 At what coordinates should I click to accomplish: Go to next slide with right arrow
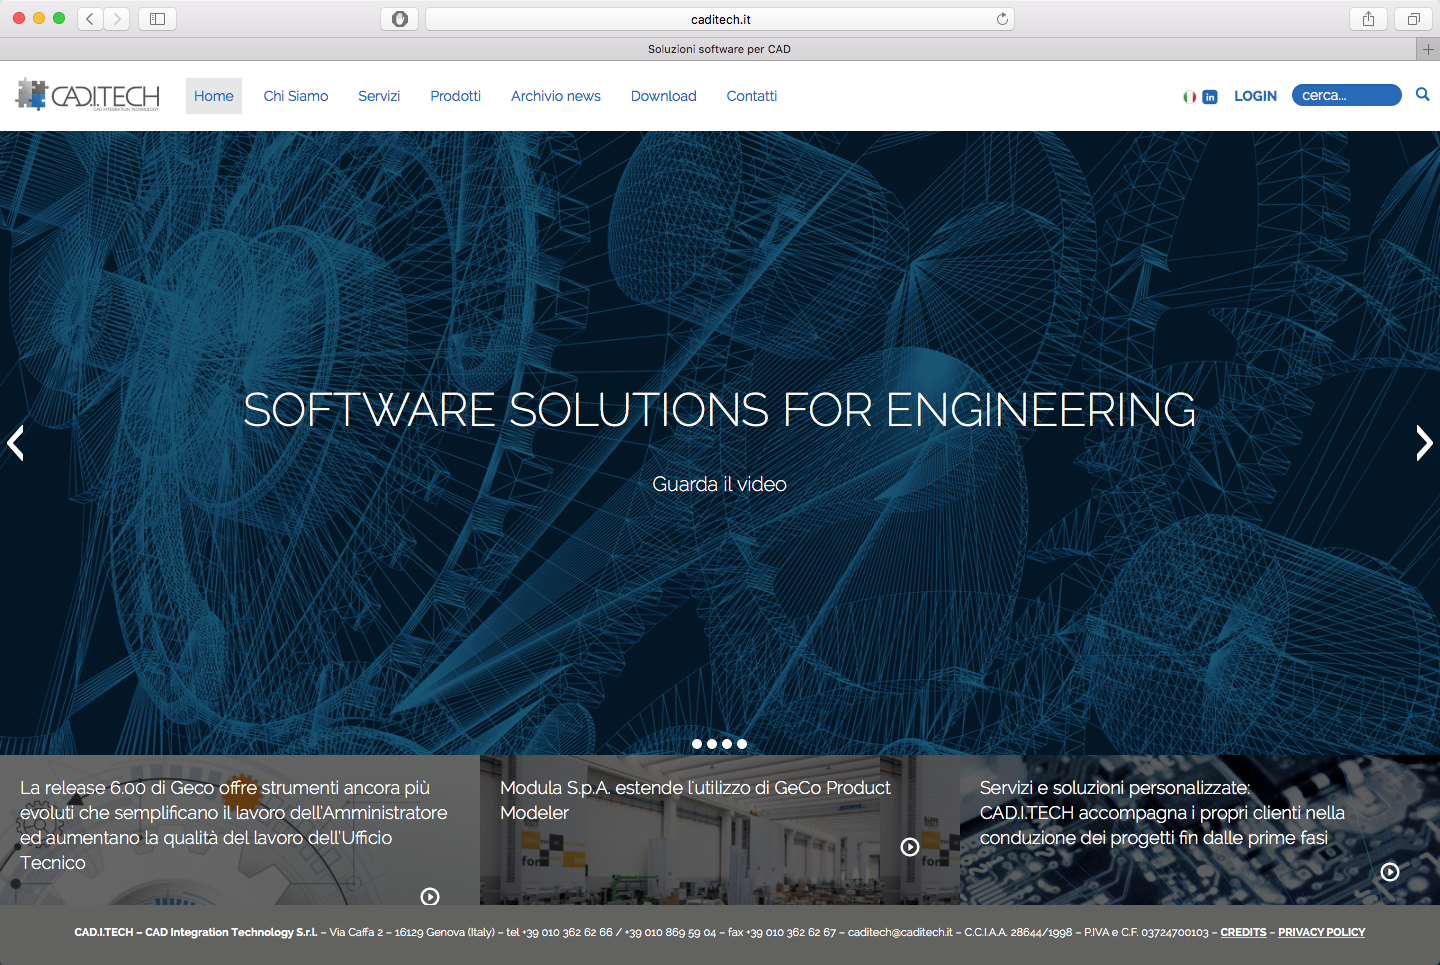tap(1424, 443)
